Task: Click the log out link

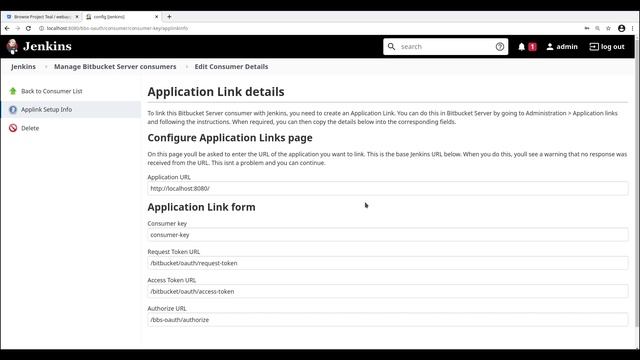Action: click(x=607, y=47)
